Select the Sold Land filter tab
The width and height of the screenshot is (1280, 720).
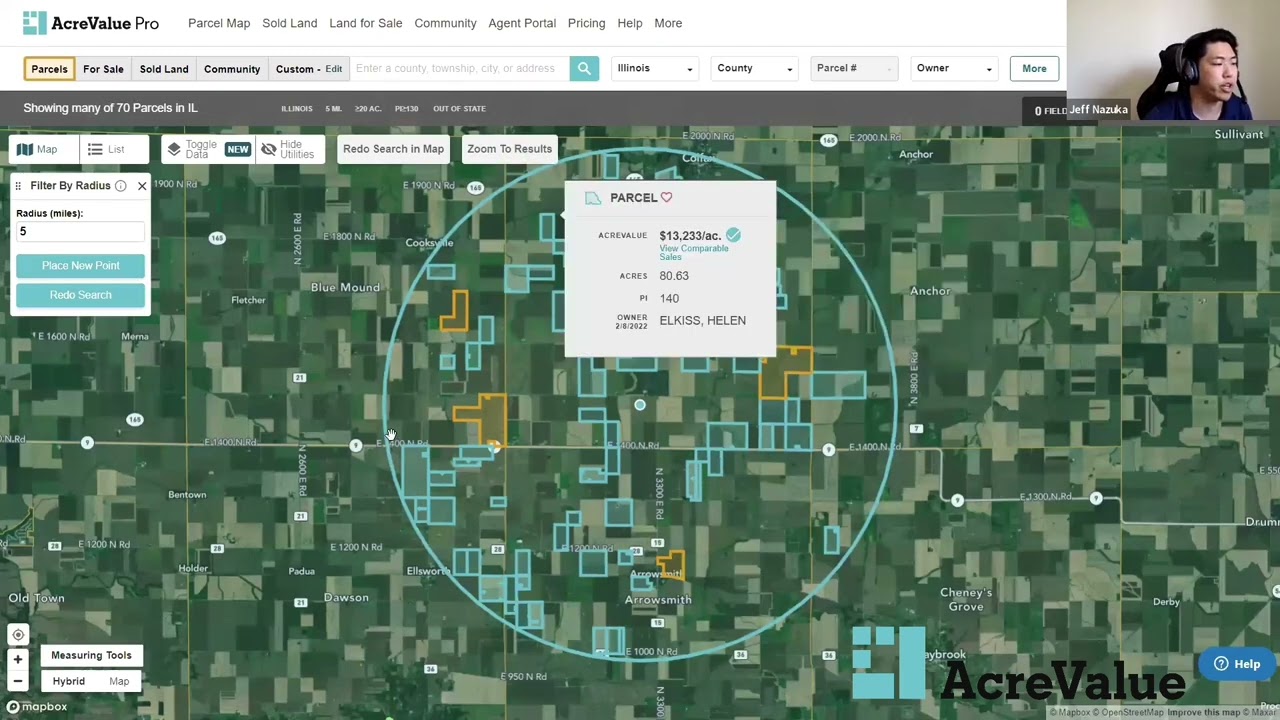(x=164, y=69)
